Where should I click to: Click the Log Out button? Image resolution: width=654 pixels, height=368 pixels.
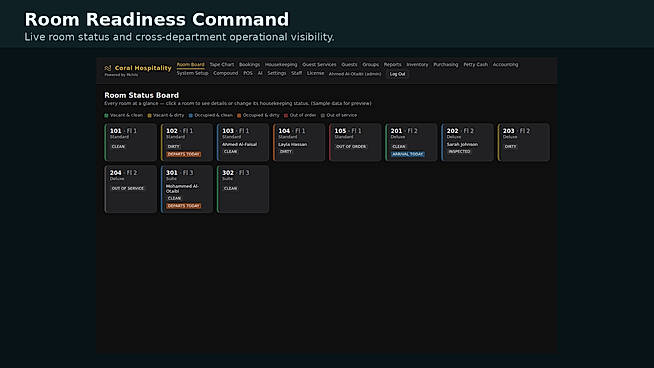coord(397,74)
